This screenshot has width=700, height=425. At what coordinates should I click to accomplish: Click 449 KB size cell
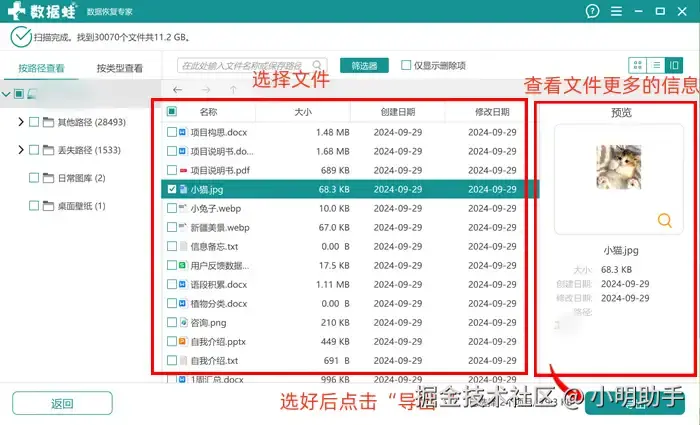click(x=335, y=342)
